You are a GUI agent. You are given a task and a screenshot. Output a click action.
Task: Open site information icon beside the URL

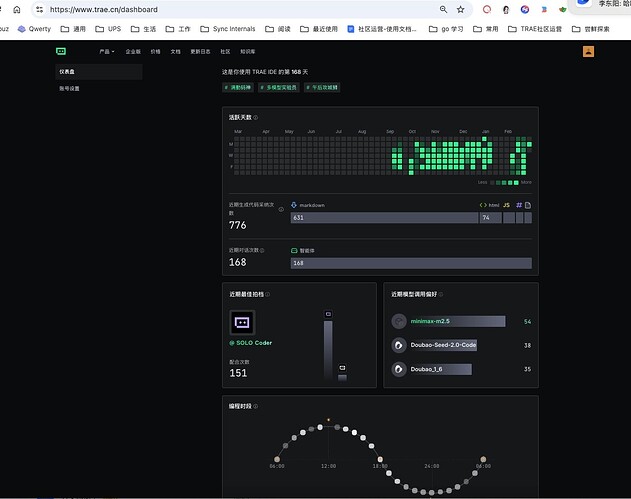pyautogui.click(x=39, y=9)
